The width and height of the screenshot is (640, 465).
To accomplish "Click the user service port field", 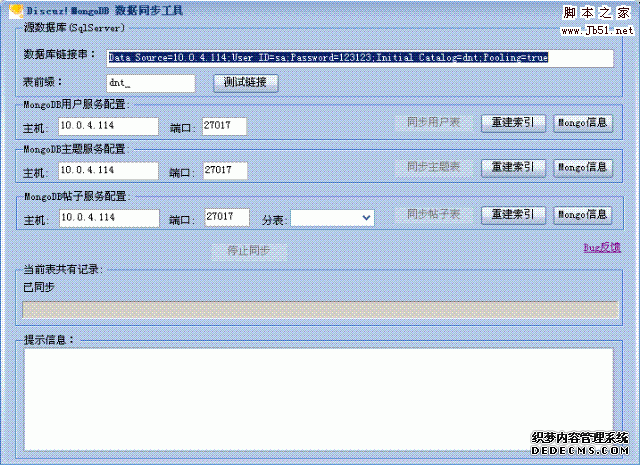I will 224,126.
